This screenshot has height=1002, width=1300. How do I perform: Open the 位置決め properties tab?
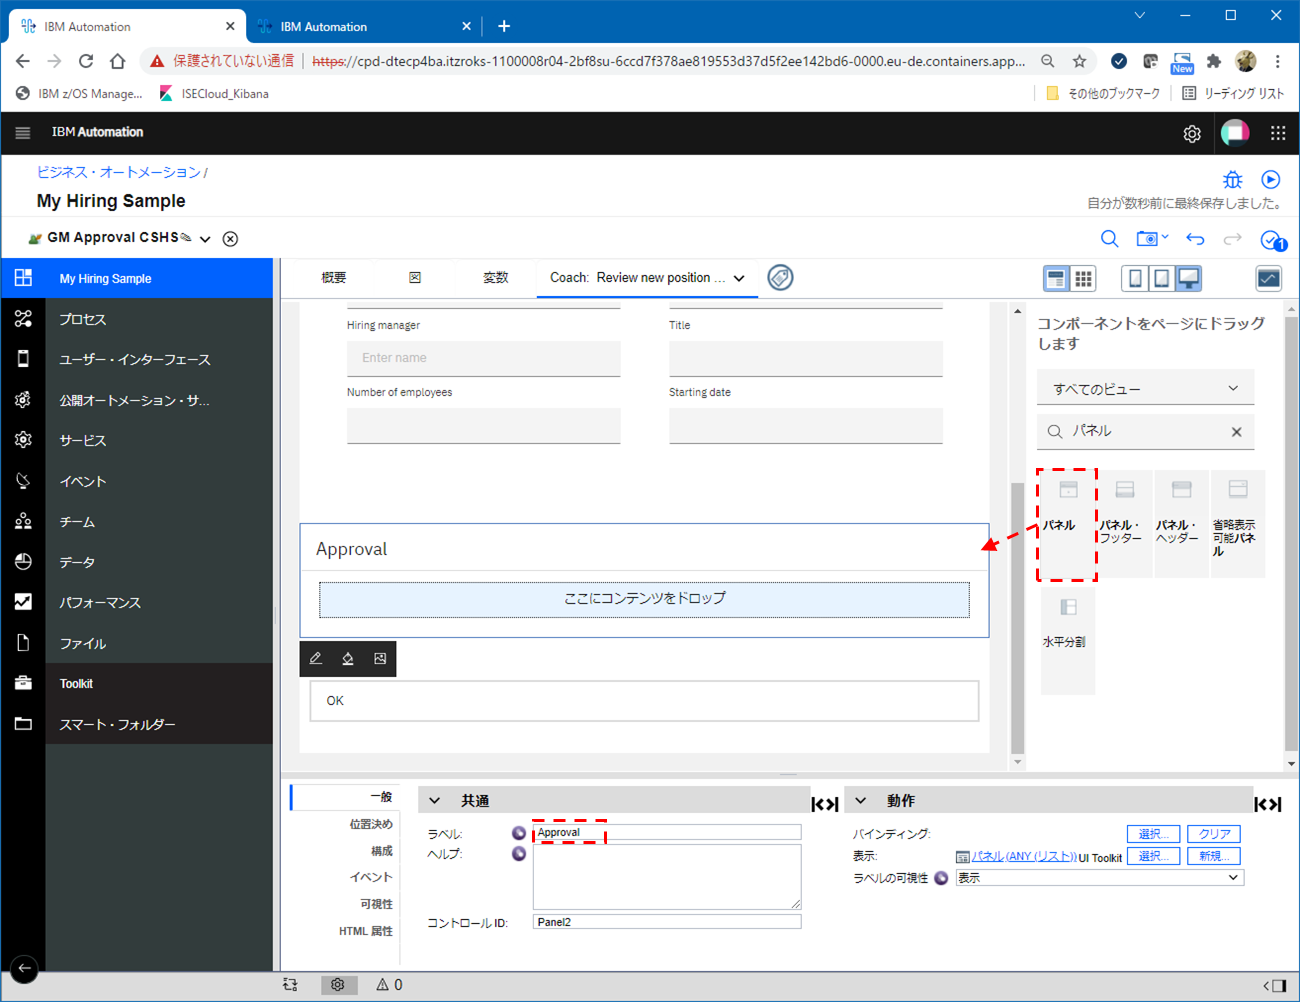coord(371,824)
